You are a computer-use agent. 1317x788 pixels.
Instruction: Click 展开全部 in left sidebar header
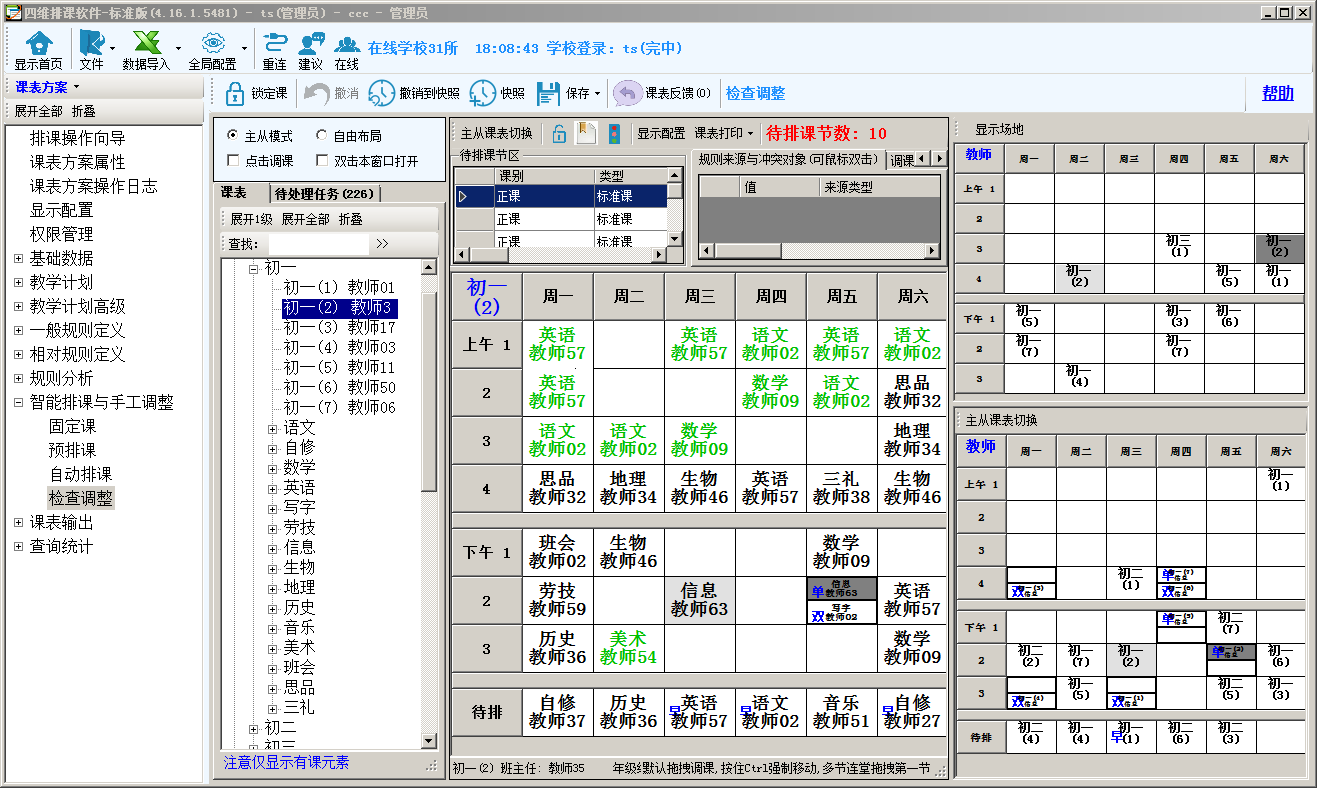click(x=38, y=111)
